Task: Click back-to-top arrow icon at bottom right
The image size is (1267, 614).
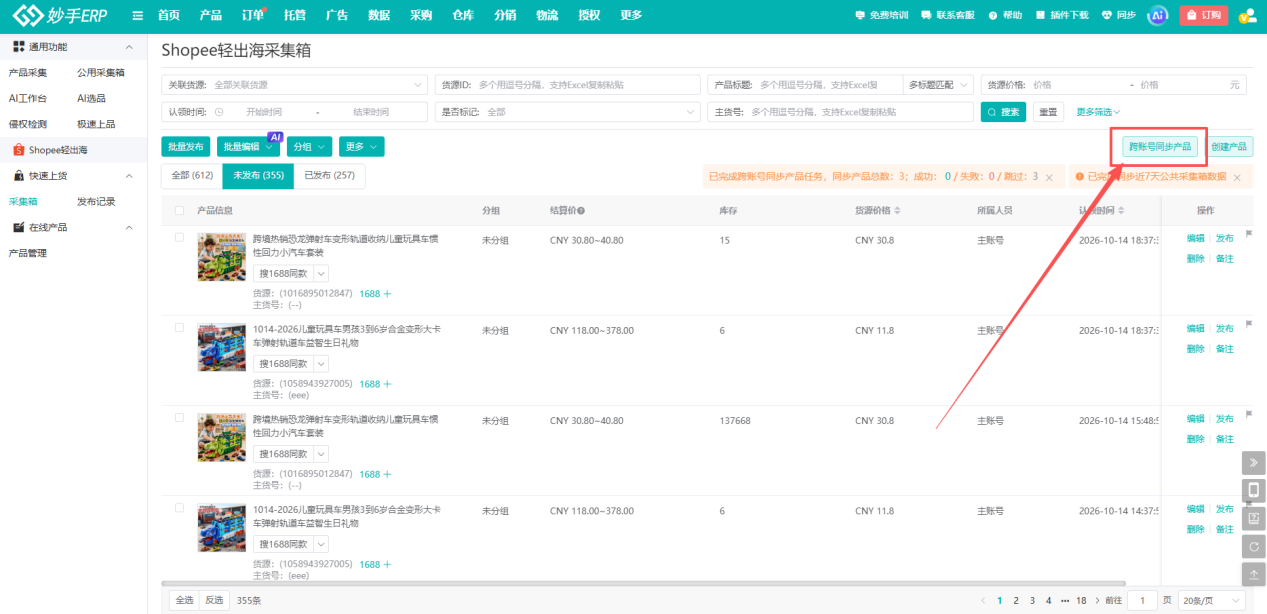Action: (1254, 574)
